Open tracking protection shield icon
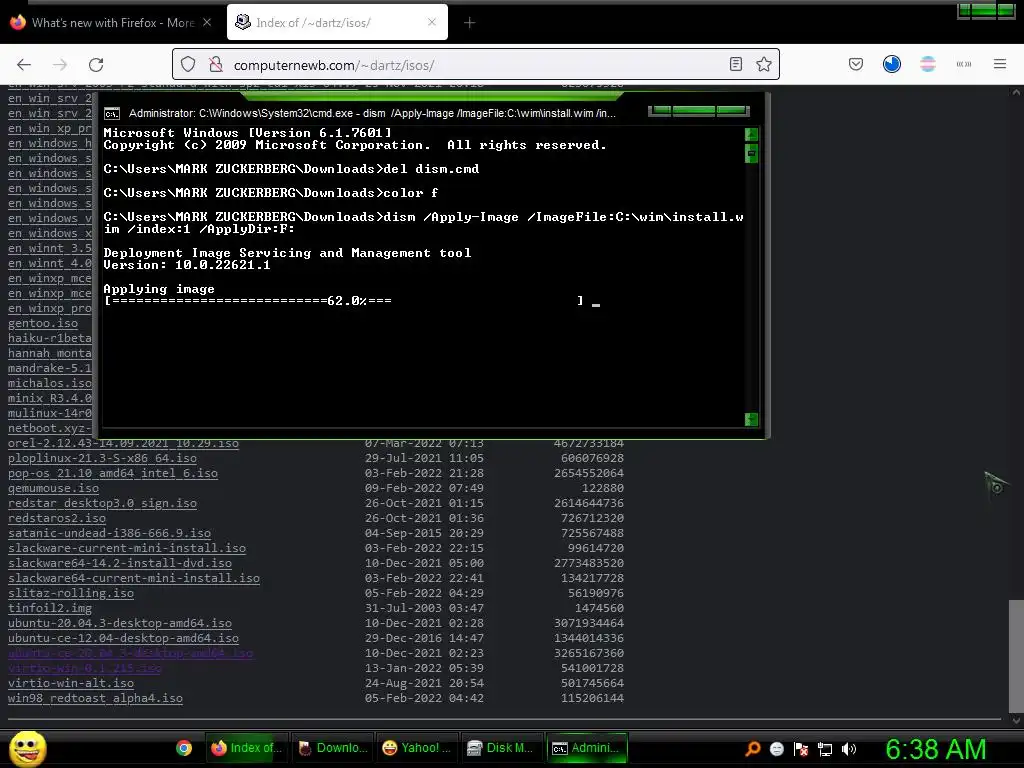The width and height of the screenshot is (1024, 768). [x=188, y=65]
